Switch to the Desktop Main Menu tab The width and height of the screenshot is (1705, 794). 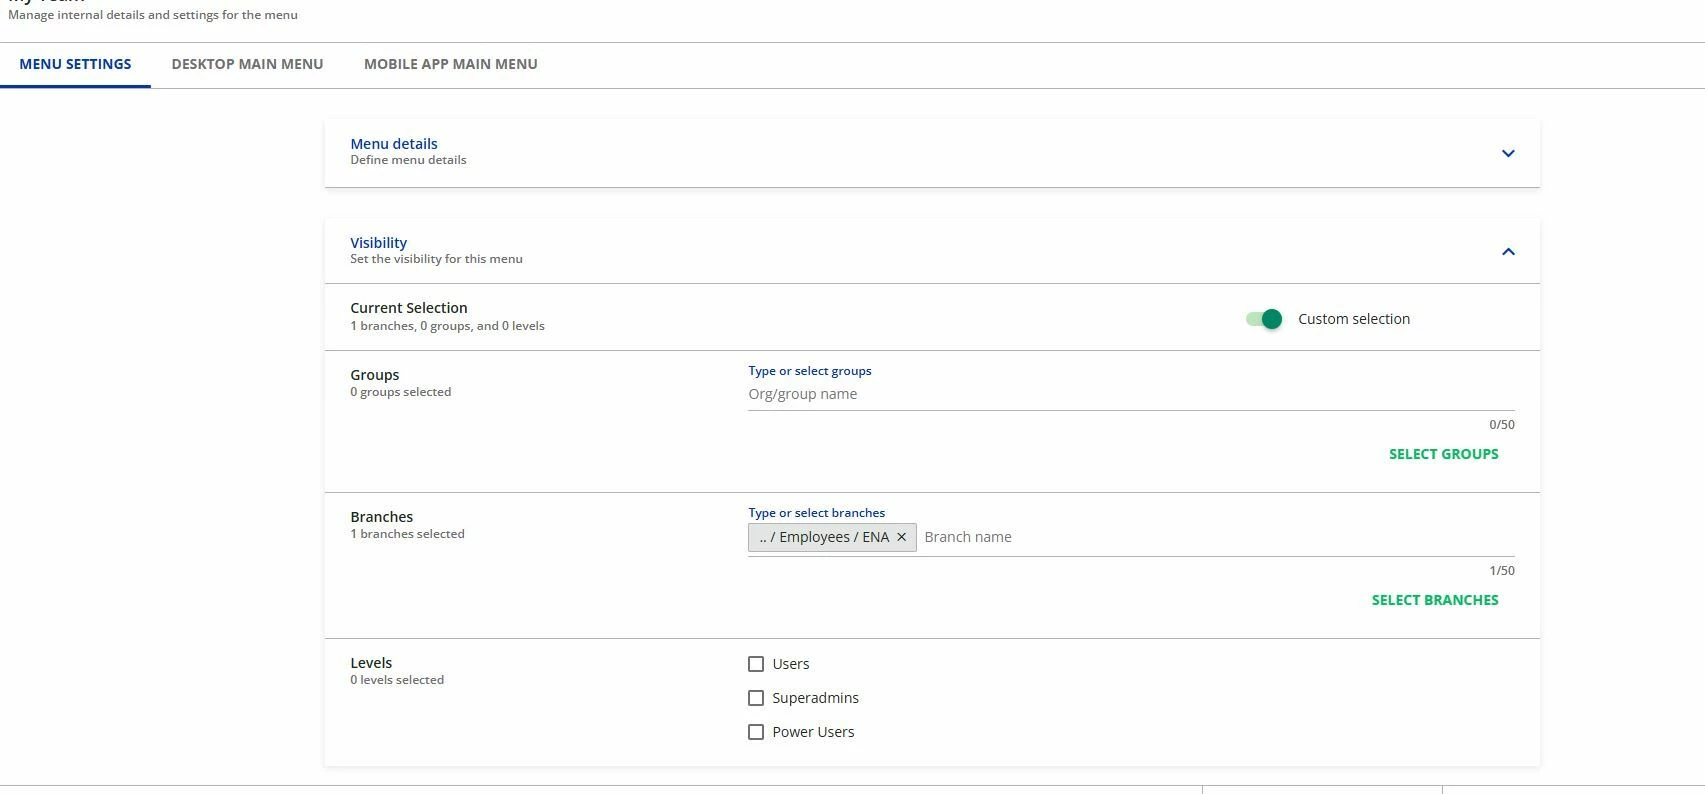pos(247,64)
